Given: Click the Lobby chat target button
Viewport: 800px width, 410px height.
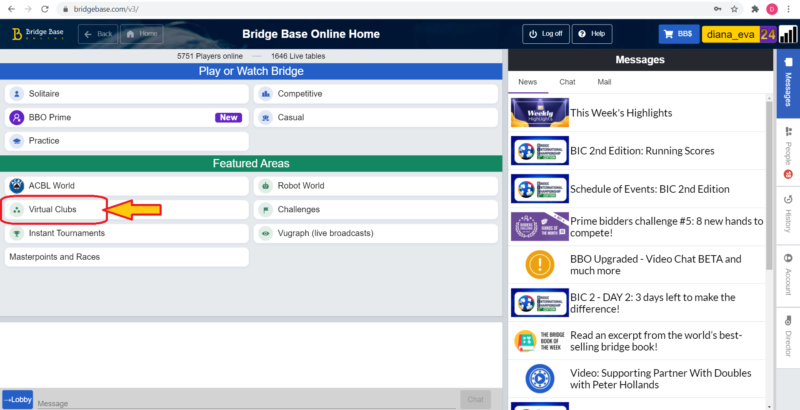Looking at the screenshot, I should (18, 399).
